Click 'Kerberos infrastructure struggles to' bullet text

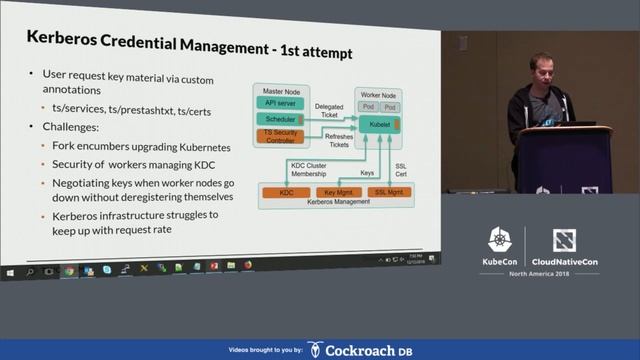[x=135, y=215]
